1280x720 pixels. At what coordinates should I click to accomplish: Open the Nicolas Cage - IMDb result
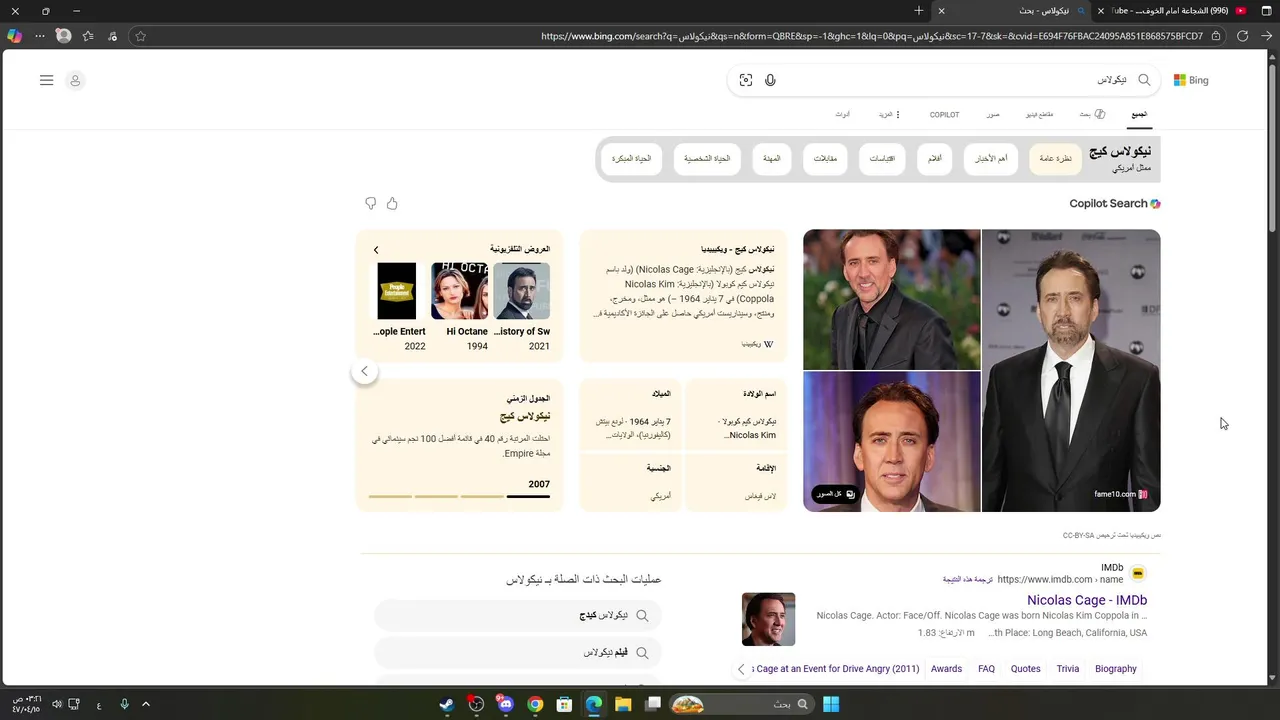click(1087, 600)
